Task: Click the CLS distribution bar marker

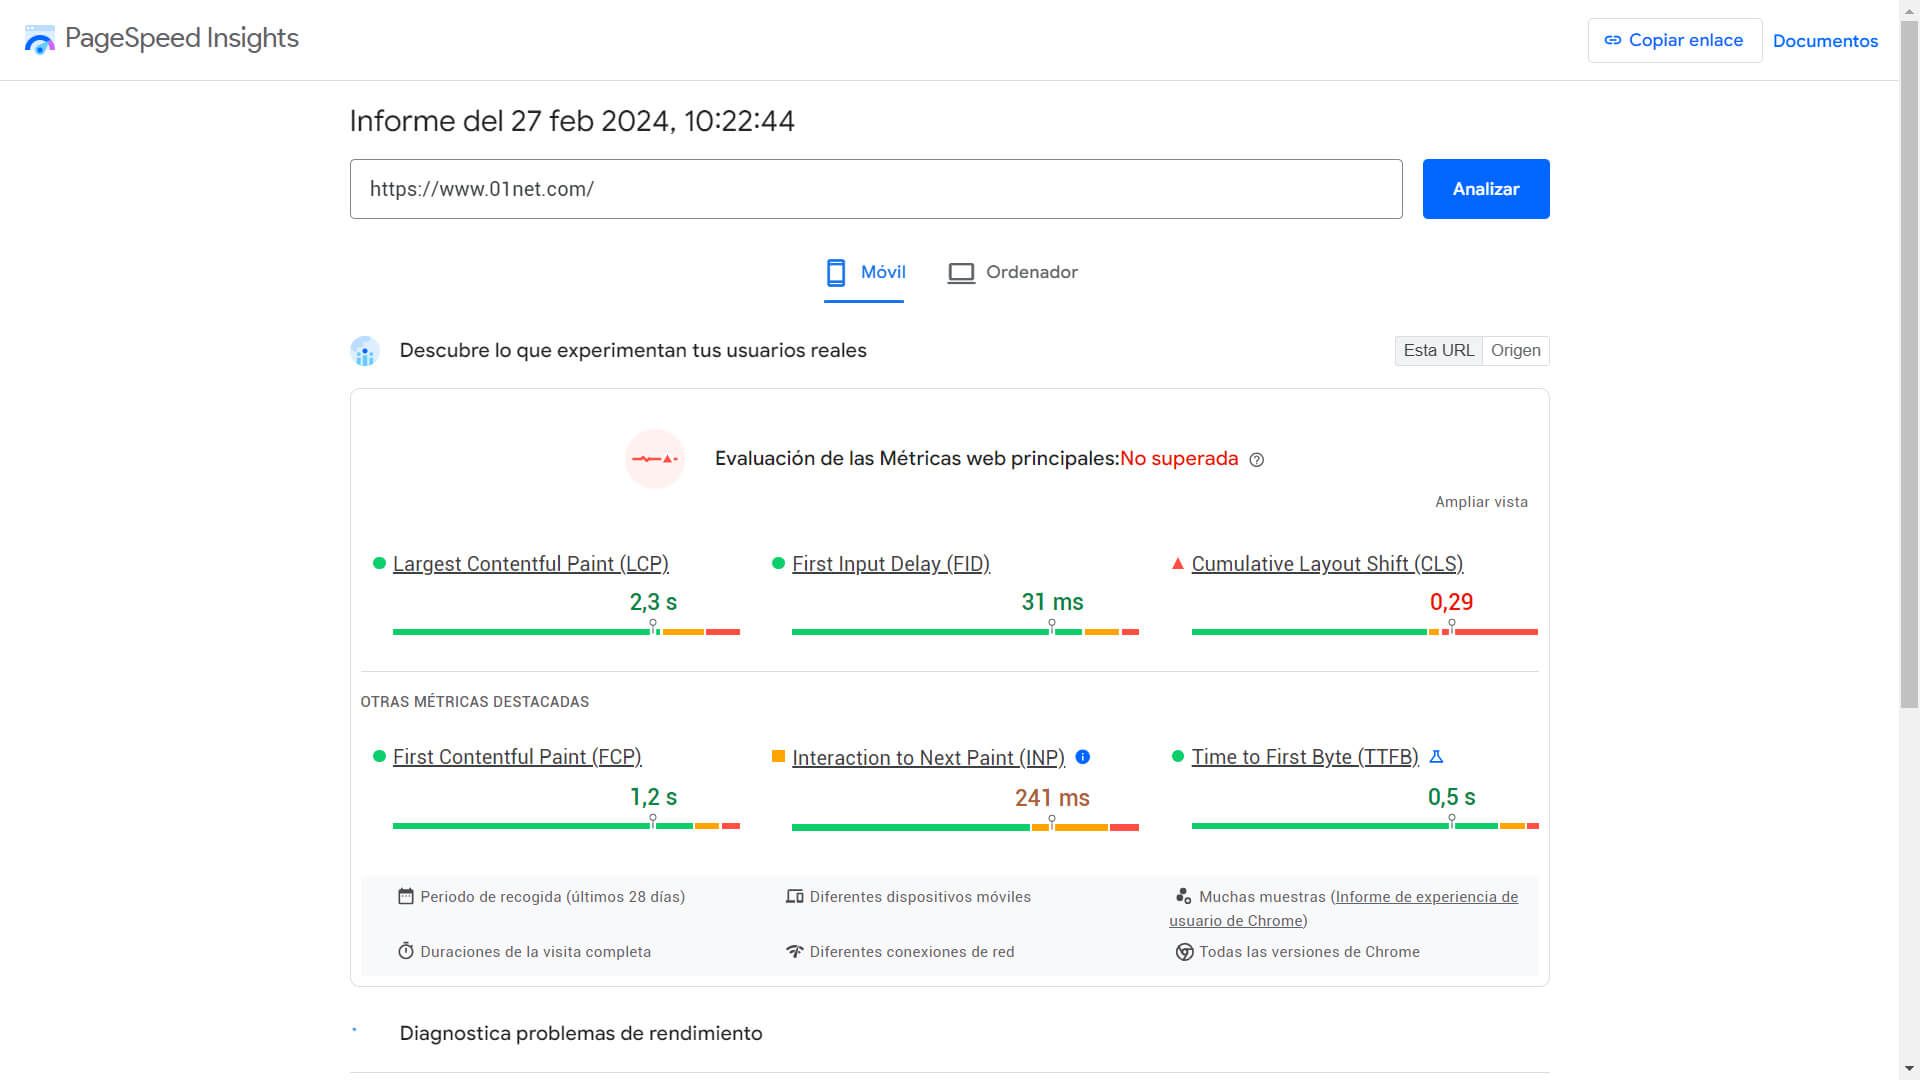Action: (1451, 627)
